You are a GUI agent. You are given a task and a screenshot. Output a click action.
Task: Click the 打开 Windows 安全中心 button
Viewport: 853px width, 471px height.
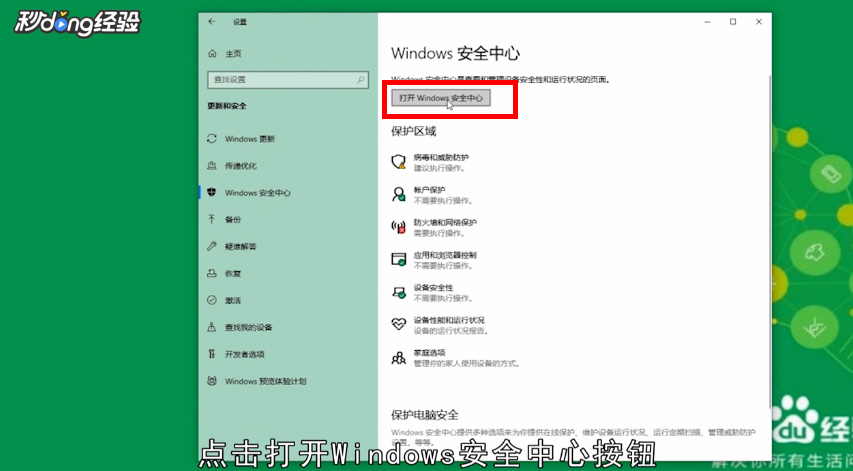pos(441,98)
